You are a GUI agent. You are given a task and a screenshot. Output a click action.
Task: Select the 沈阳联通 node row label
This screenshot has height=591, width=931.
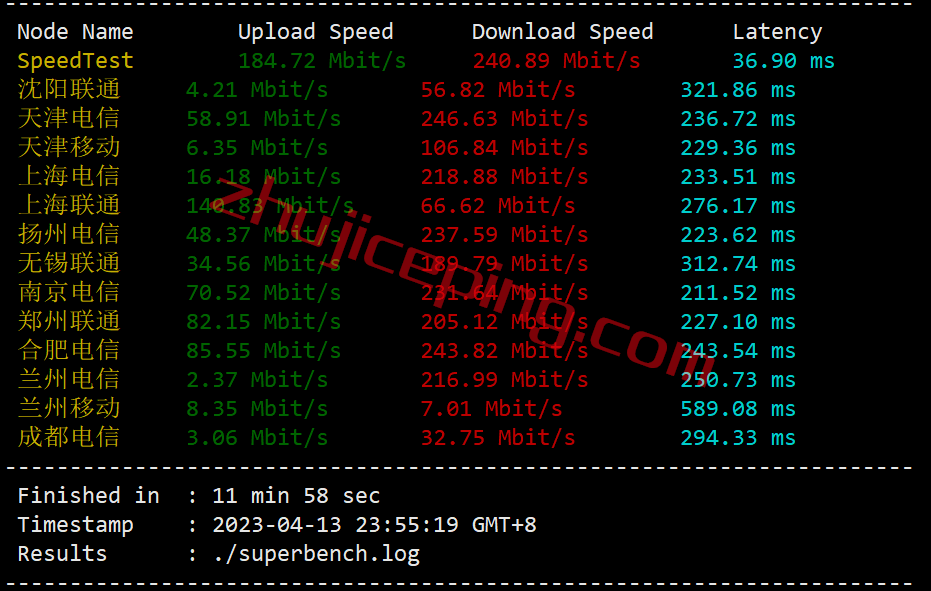tap(69, 90)
